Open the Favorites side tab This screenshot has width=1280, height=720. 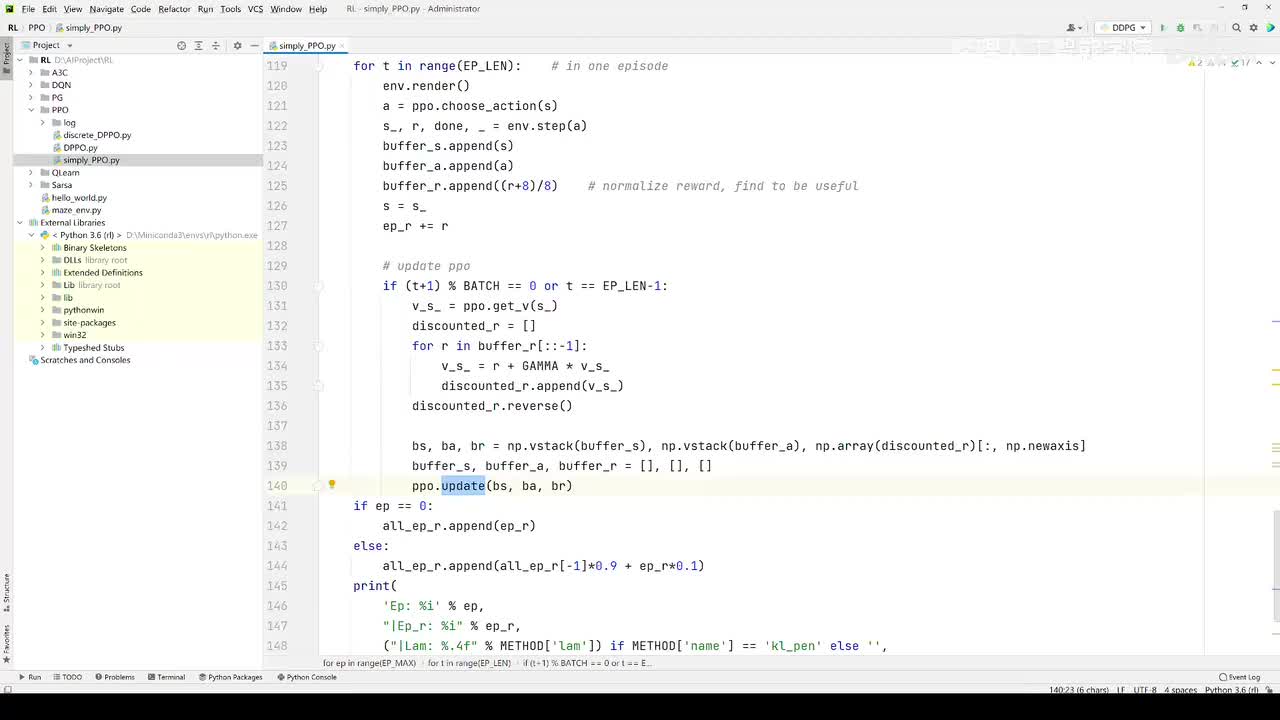(x=6, y=644)
